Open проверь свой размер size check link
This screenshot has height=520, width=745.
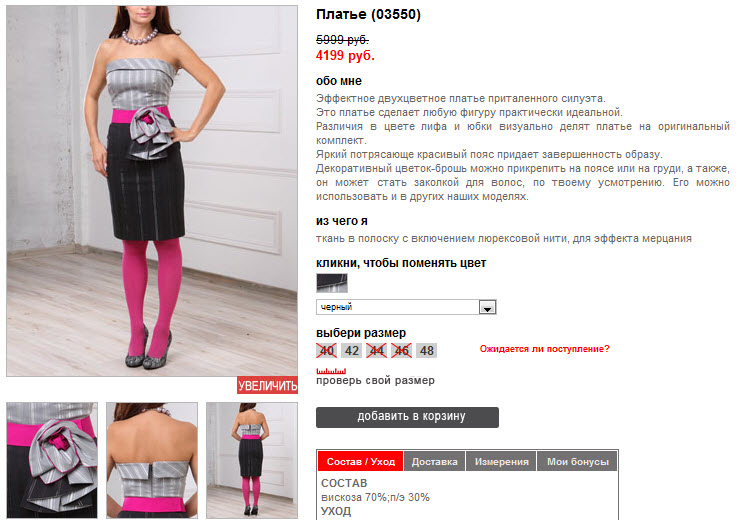[x=375, y=380]
